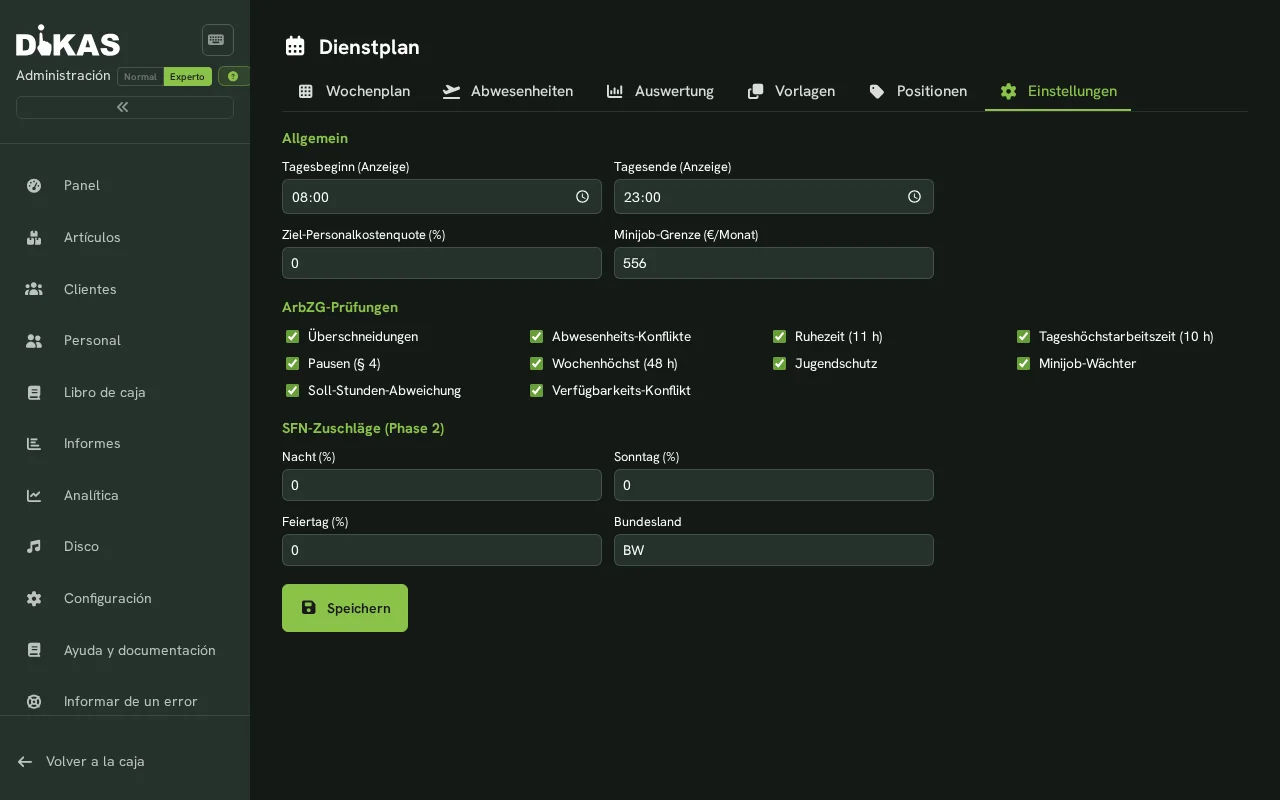The image size is (1280, 800).
Task: Click the Feiertag (%) input field
Action: point(442,550)
